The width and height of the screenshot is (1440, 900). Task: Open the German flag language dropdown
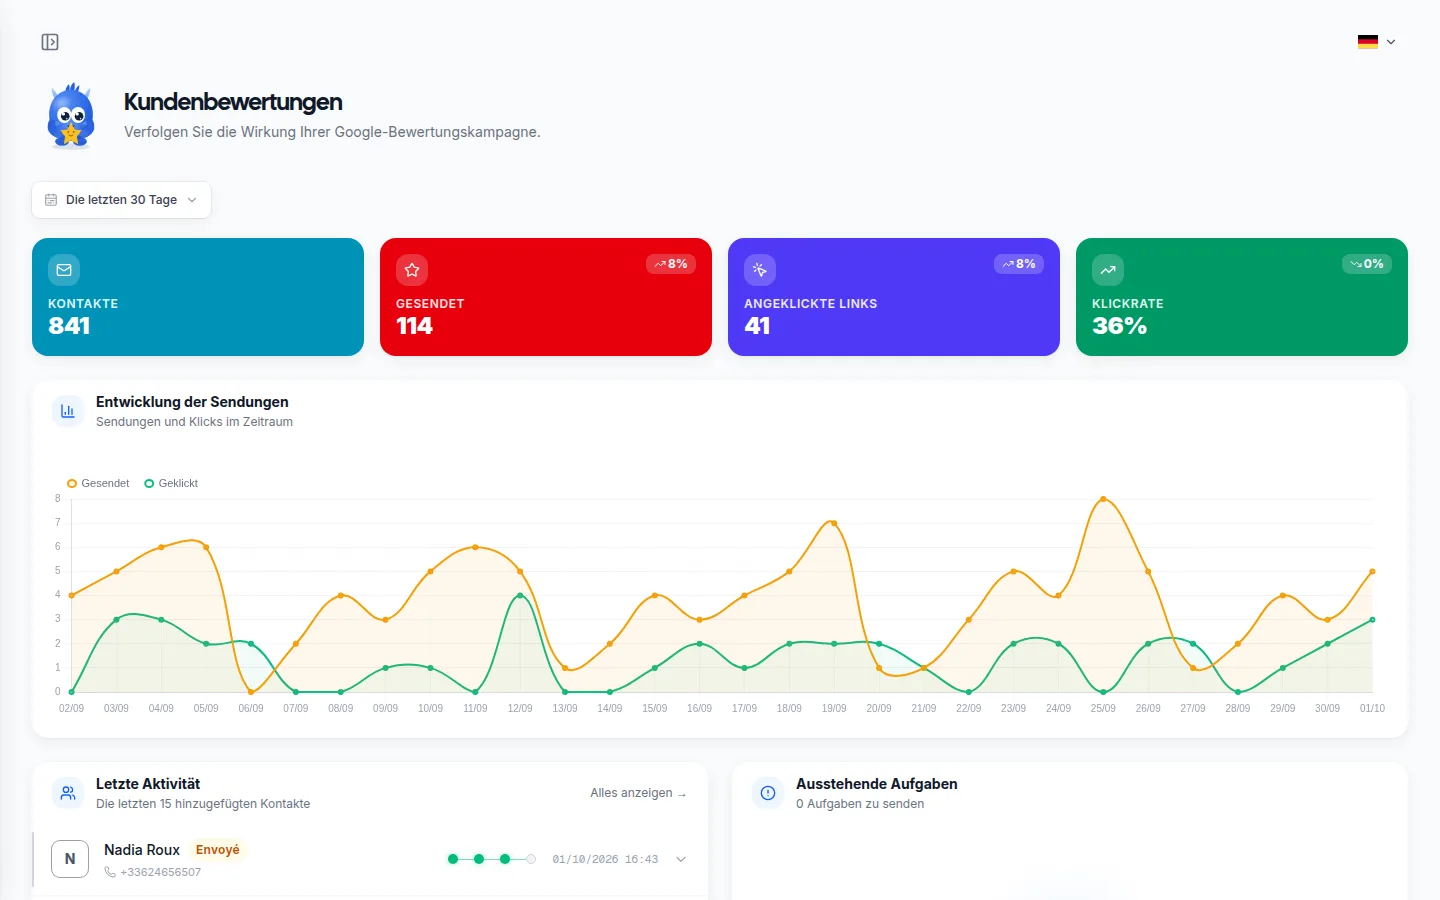(x=1377, y=42)
